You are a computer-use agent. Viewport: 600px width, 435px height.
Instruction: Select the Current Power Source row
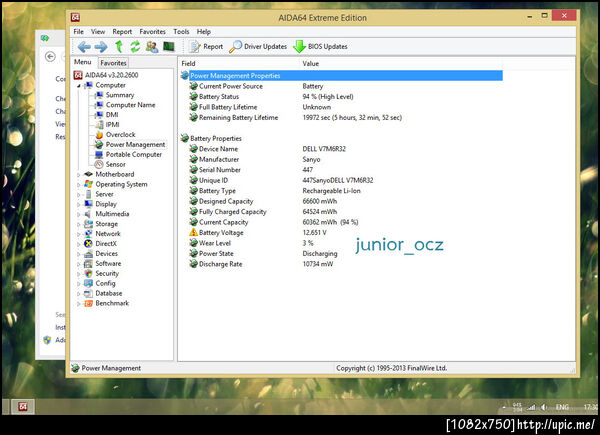click(x=341, y=86)
